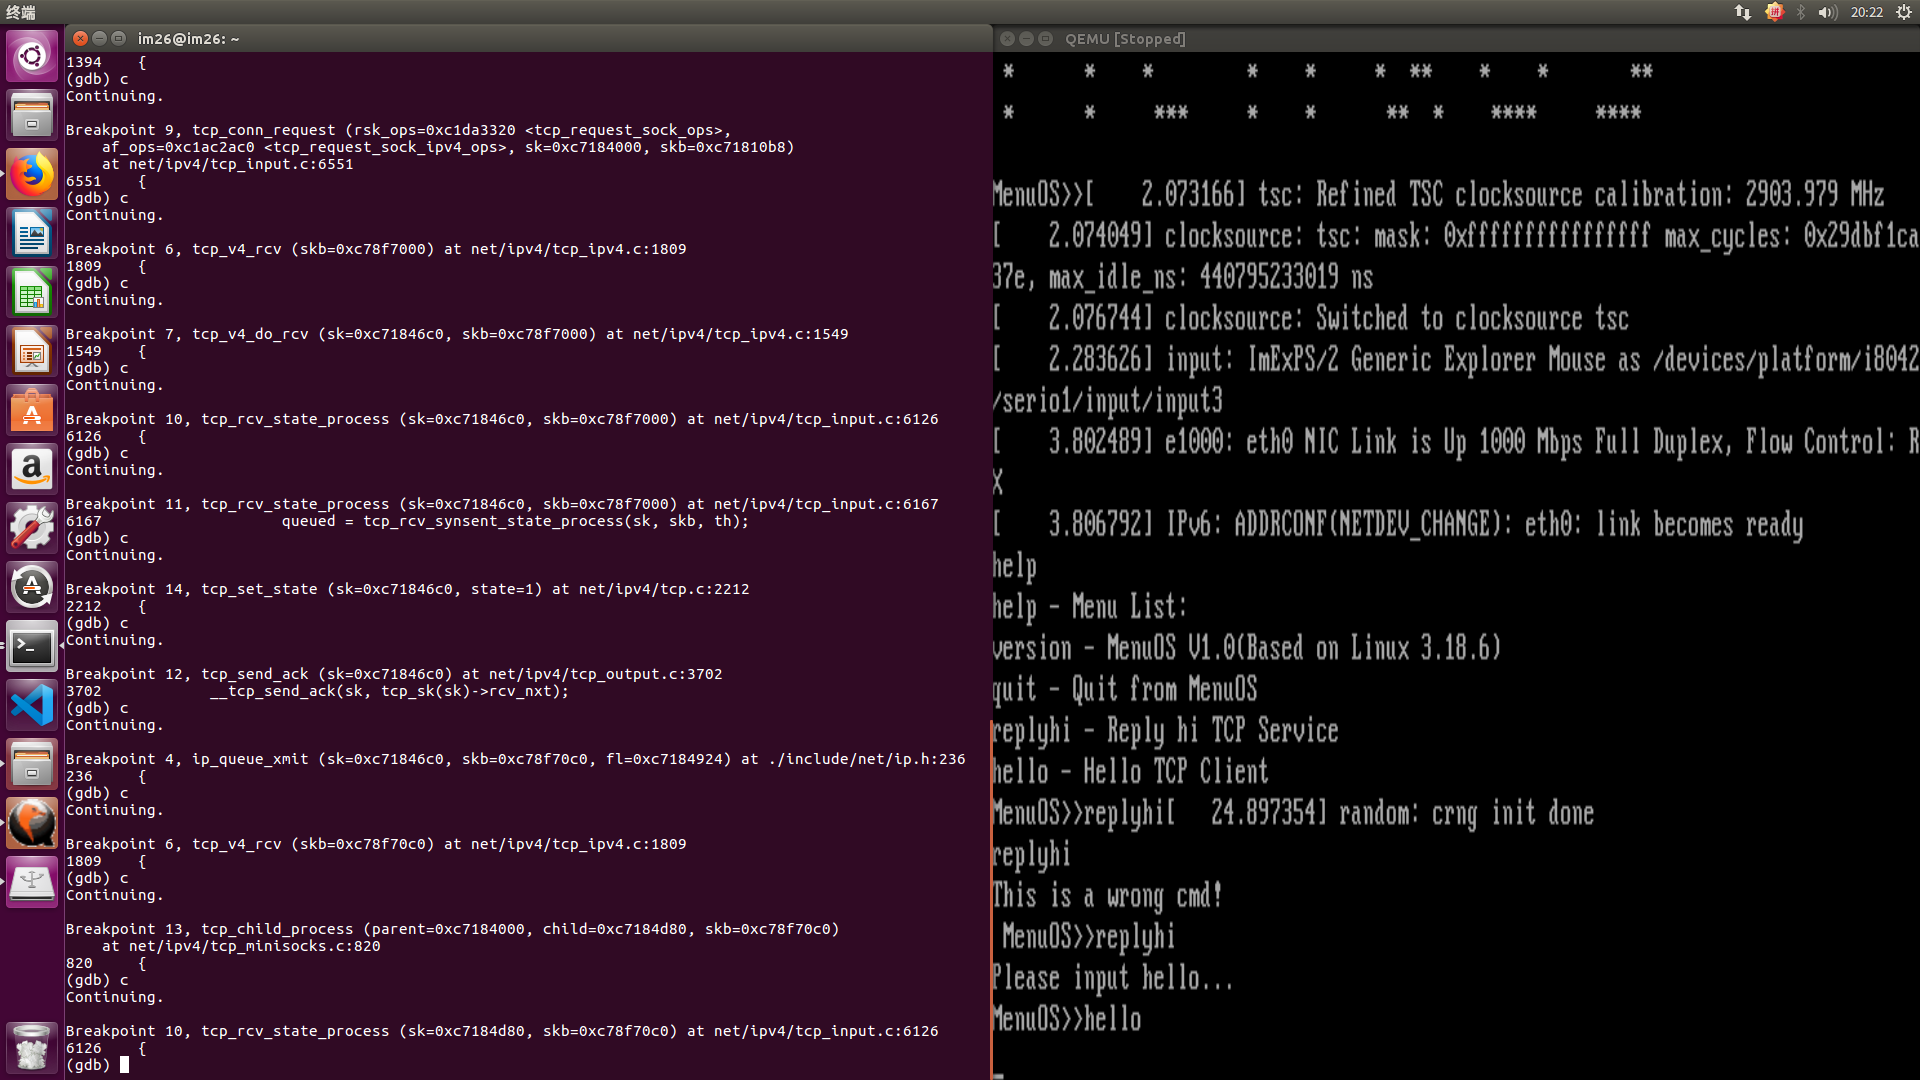The height and width of the screenshot is (1080, 1920).
Task: Open the Bluetooth indicator menu
Action: pos(1801,12)
